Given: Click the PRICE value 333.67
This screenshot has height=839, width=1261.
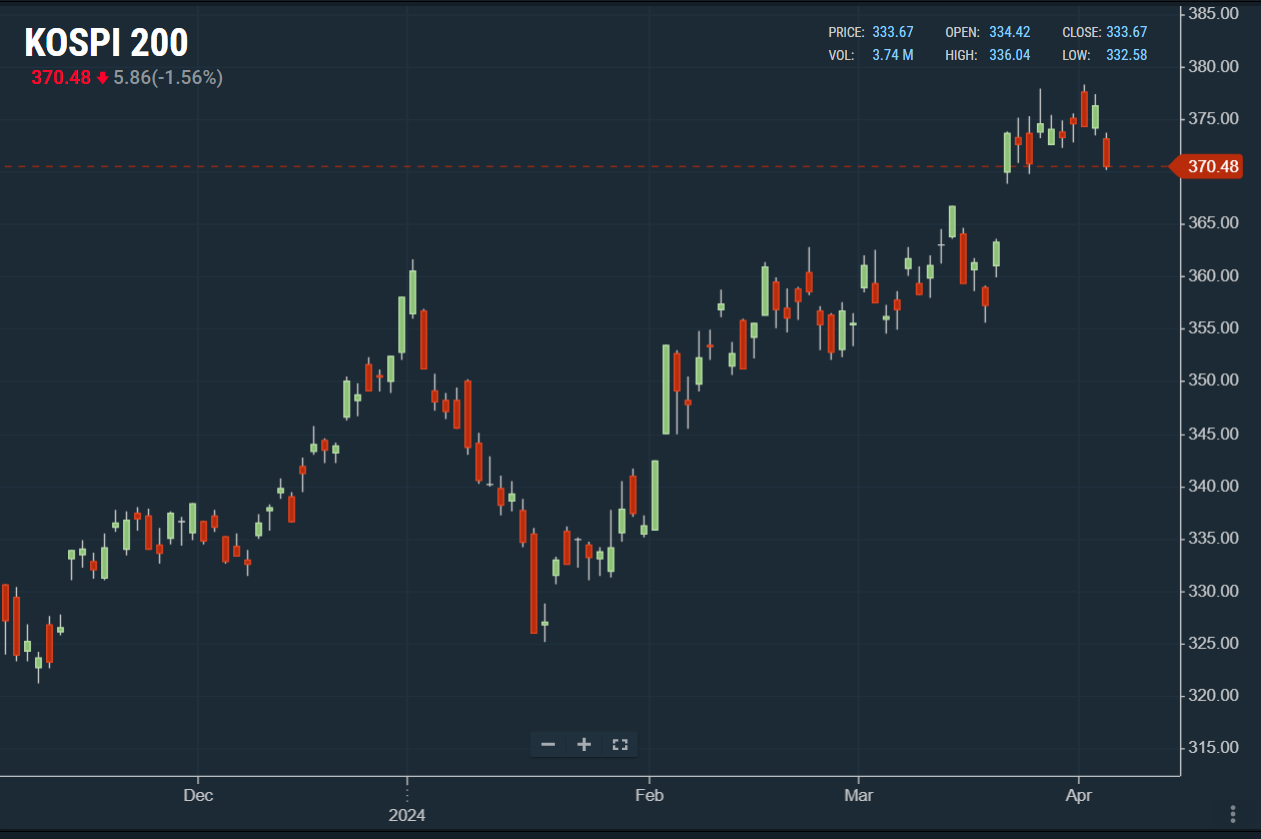Looking at the screenshot, I should point(893,33).
